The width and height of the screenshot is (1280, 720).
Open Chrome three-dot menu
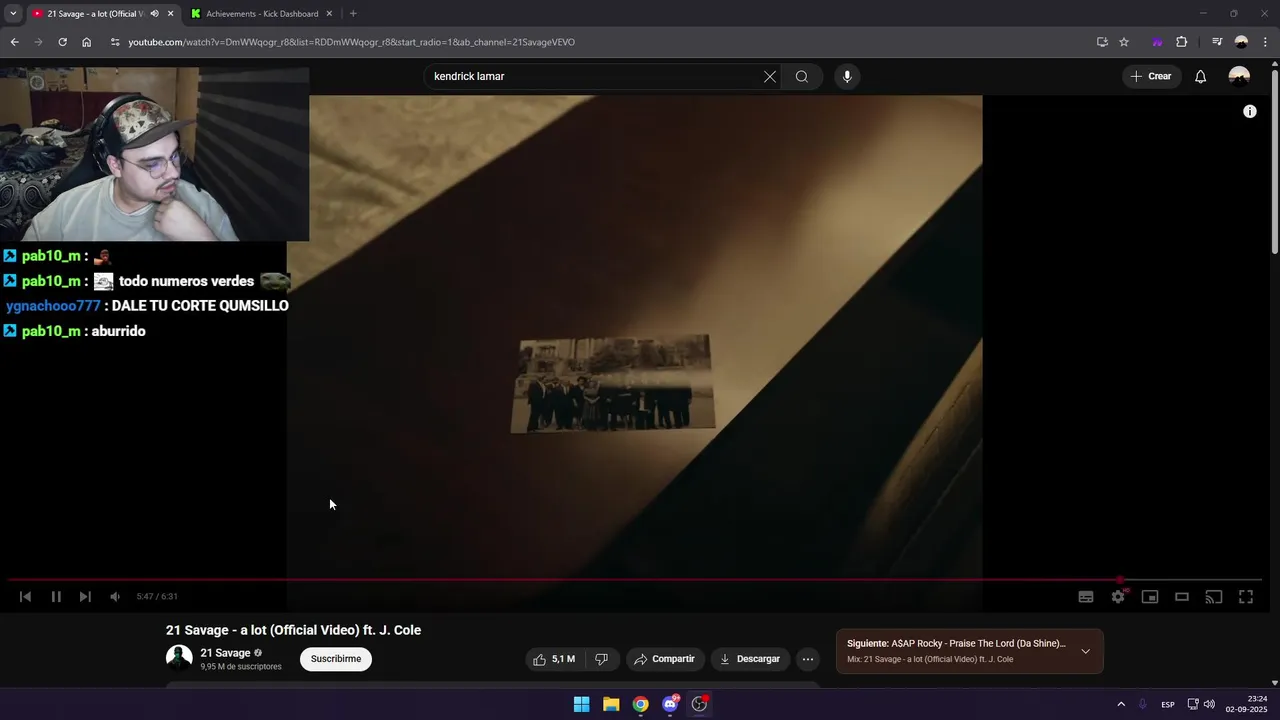(x=1266, y=42)
